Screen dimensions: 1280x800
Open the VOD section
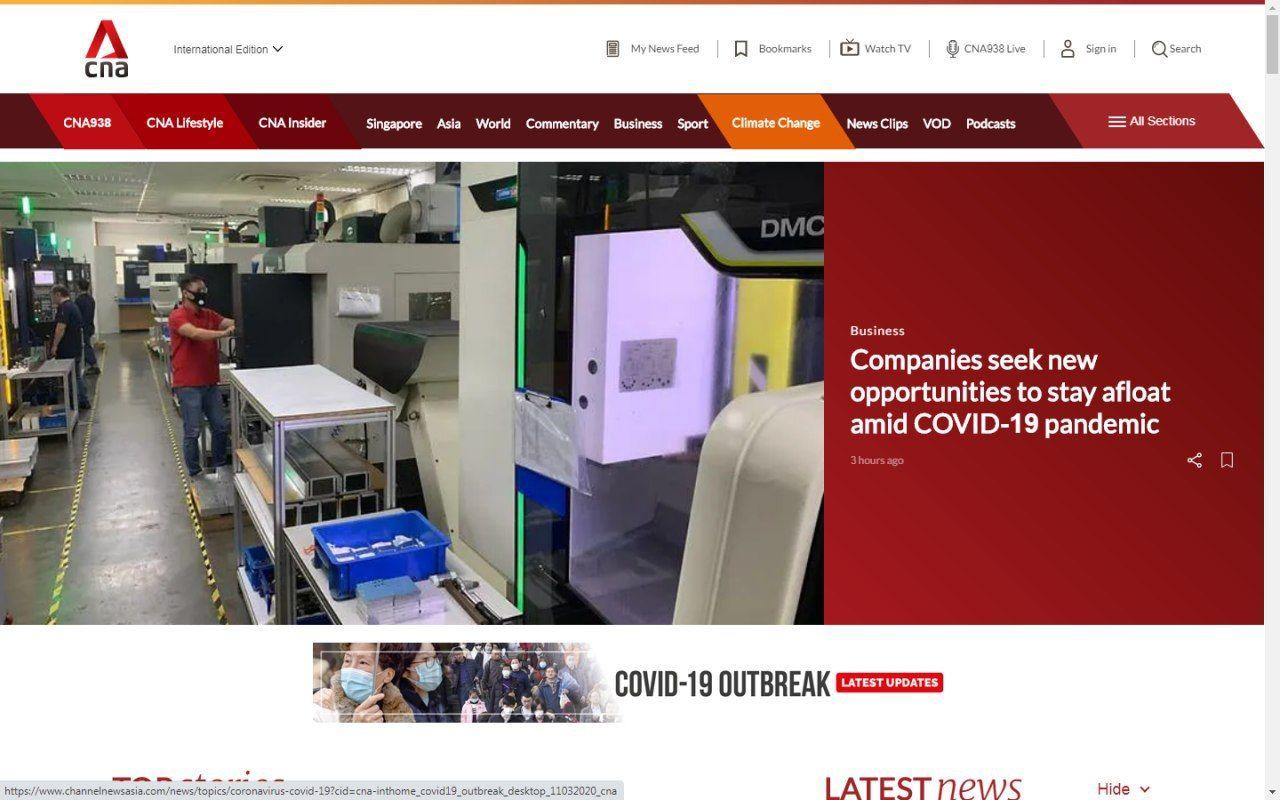[x=937, y=123]
